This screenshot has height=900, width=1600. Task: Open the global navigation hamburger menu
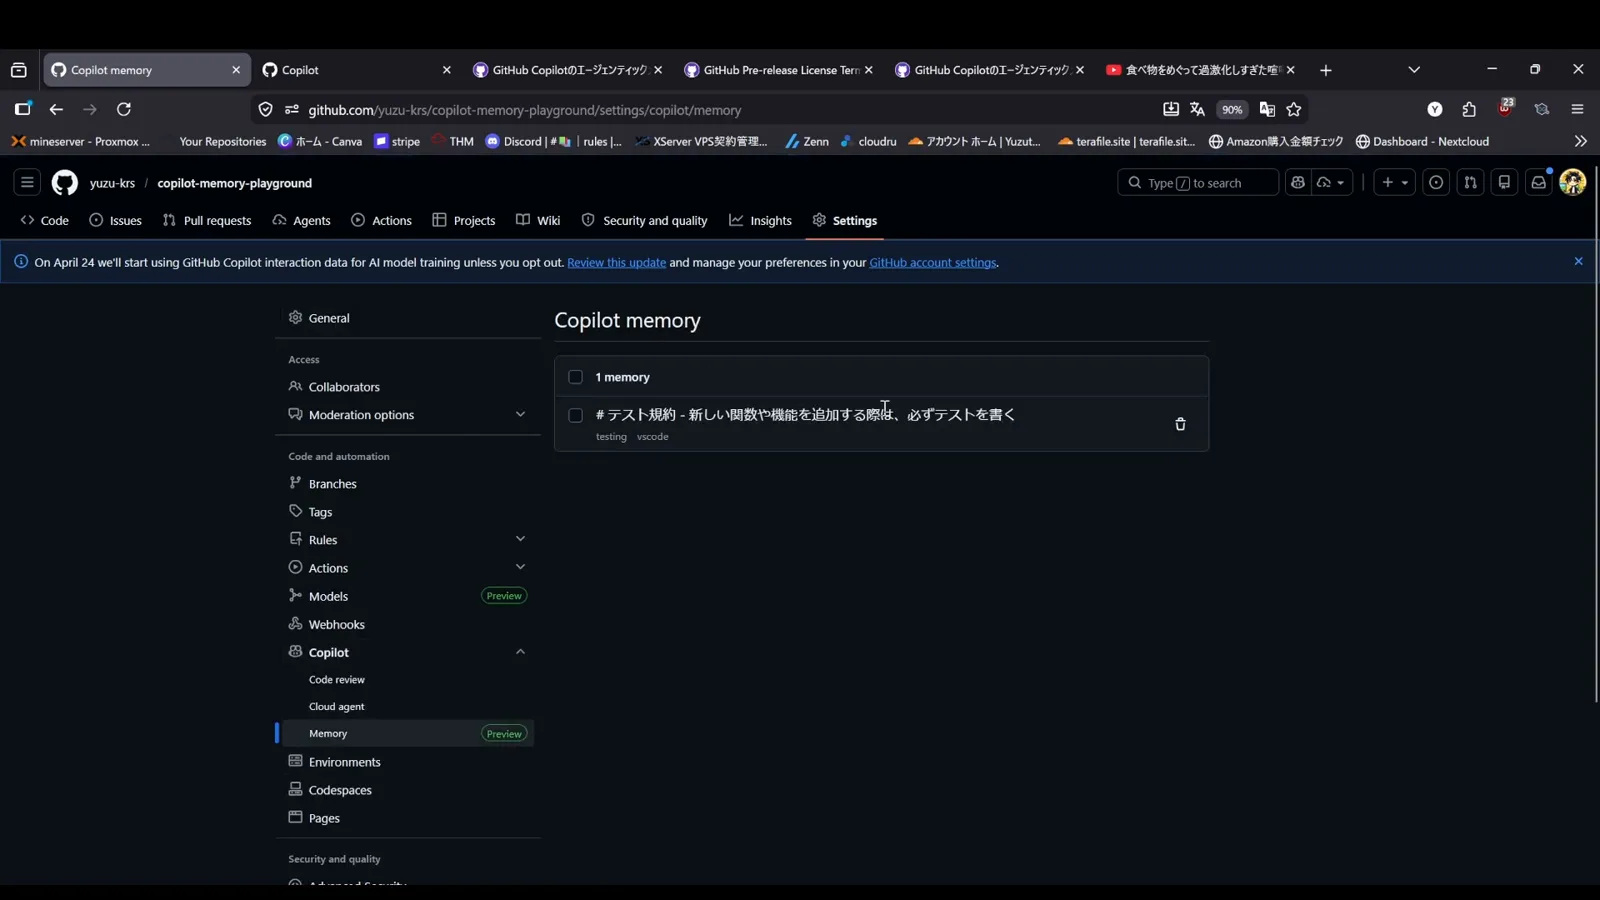tap(27, 183)
